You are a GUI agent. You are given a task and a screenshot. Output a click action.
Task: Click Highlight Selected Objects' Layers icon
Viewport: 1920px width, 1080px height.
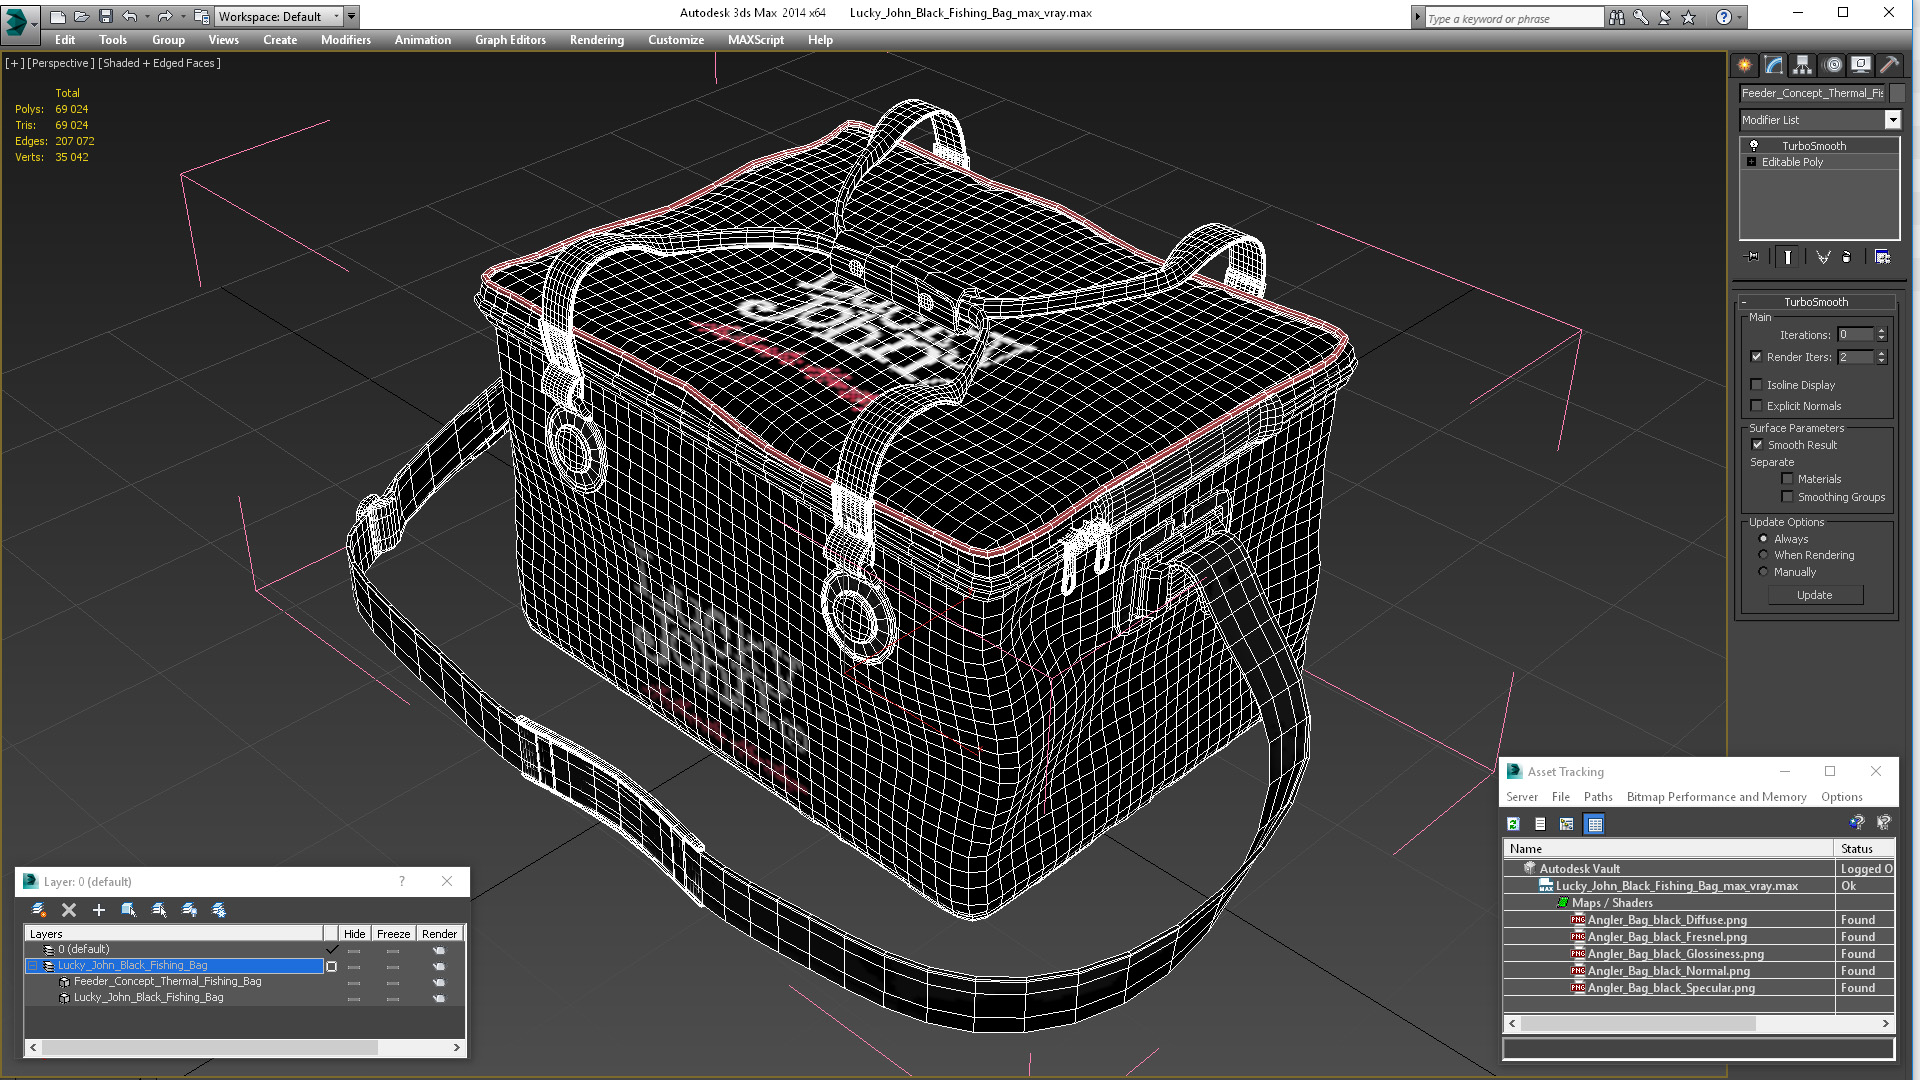pos(159,909)
